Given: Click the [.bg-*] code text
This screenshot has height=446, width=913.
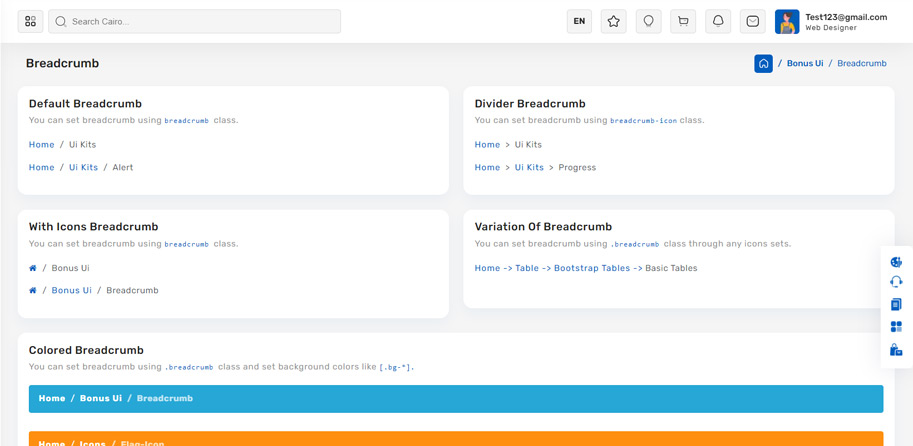Looking at the screenshot, I should point(396,367).
